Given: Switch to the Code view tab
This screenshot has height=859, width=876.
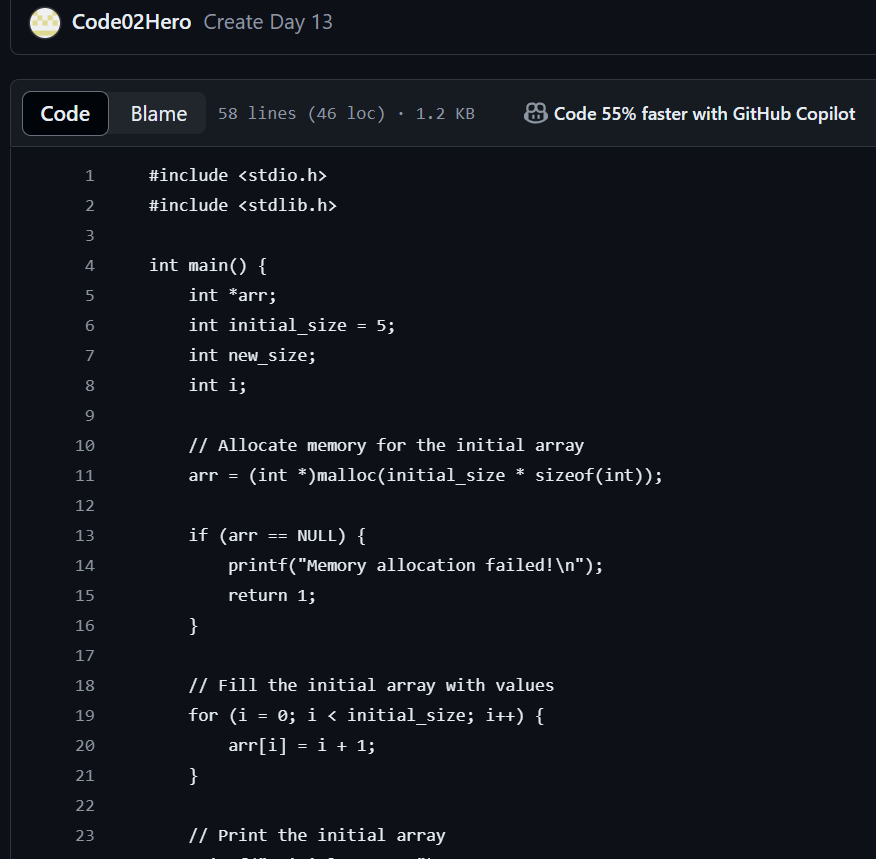Looking at the screenshot, I should (65, 113).
